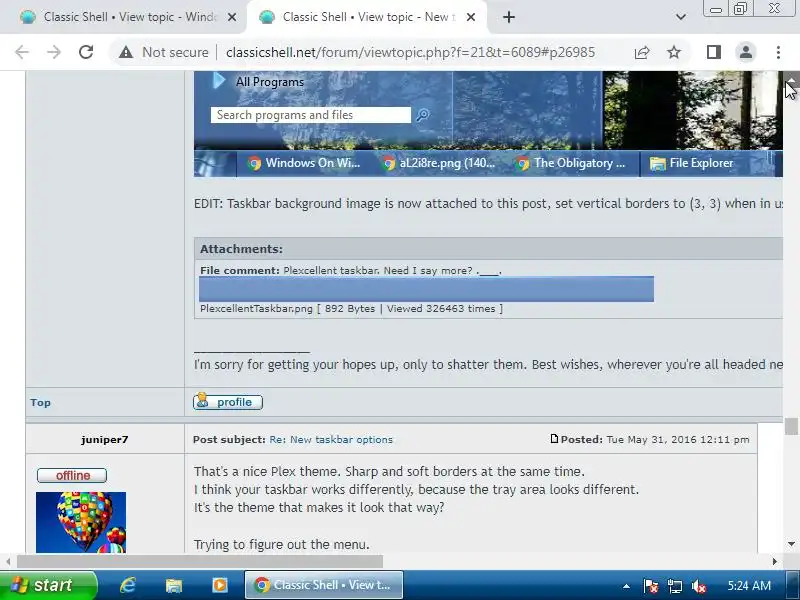Open the PlexcellentTaskbar.png attachment image
Screen dimensions: 800x600
pos(426,289)
